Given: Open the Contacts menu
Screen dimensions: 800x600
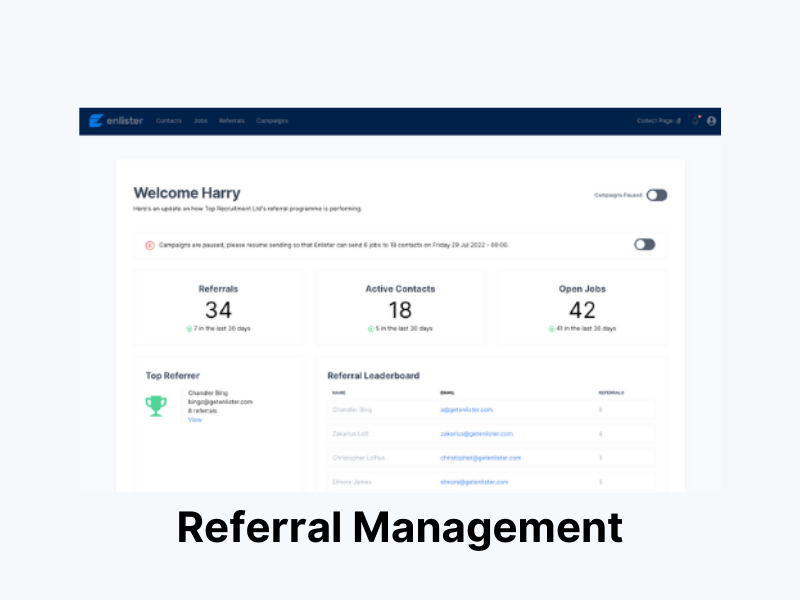Looking at the screenshot, I should click(169, 121).
